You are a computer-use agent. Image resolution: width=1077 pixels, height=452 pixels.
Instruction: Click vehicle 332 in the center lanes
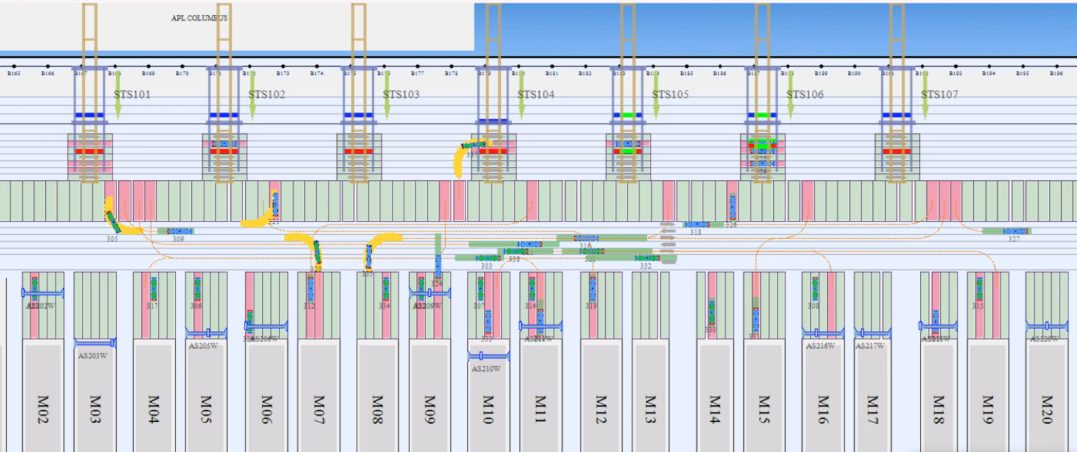coord(646,257)
